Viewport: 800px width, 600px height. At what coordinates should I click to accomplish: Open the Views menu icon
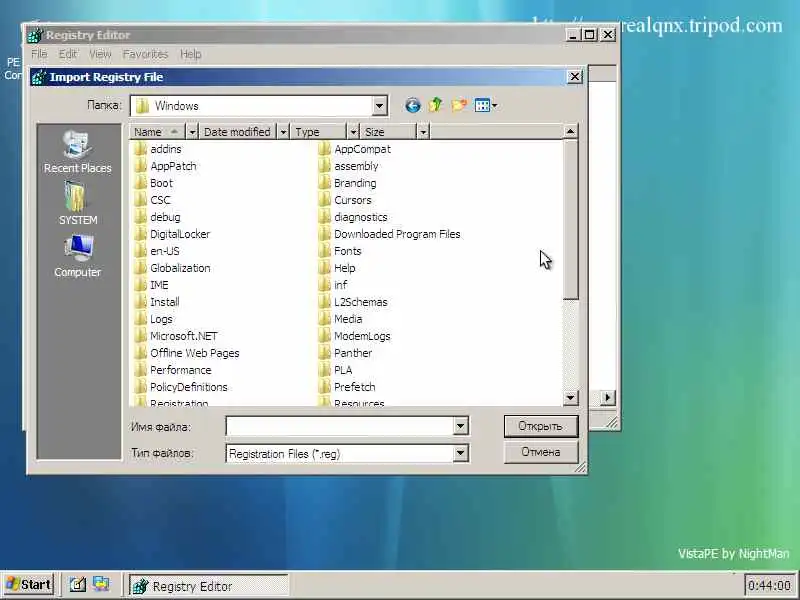coord(486,106)
